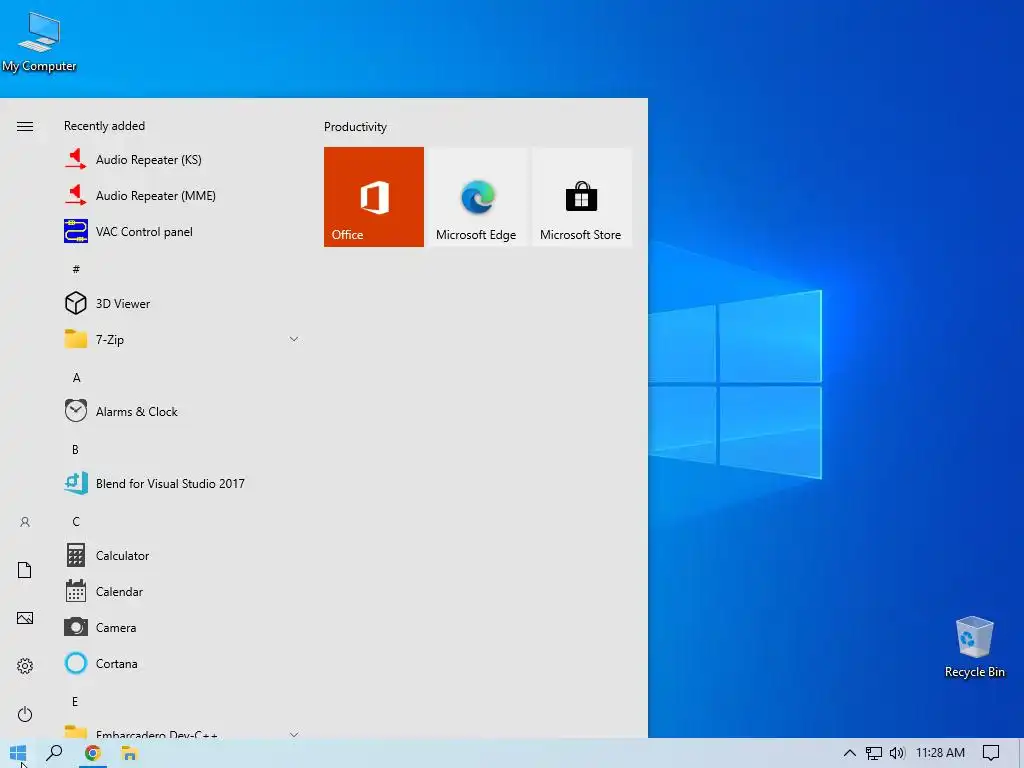Viewport: 1024px width, 768px height.
Task: Click the 'E' letter group header
Action: [x=75, y=701]
